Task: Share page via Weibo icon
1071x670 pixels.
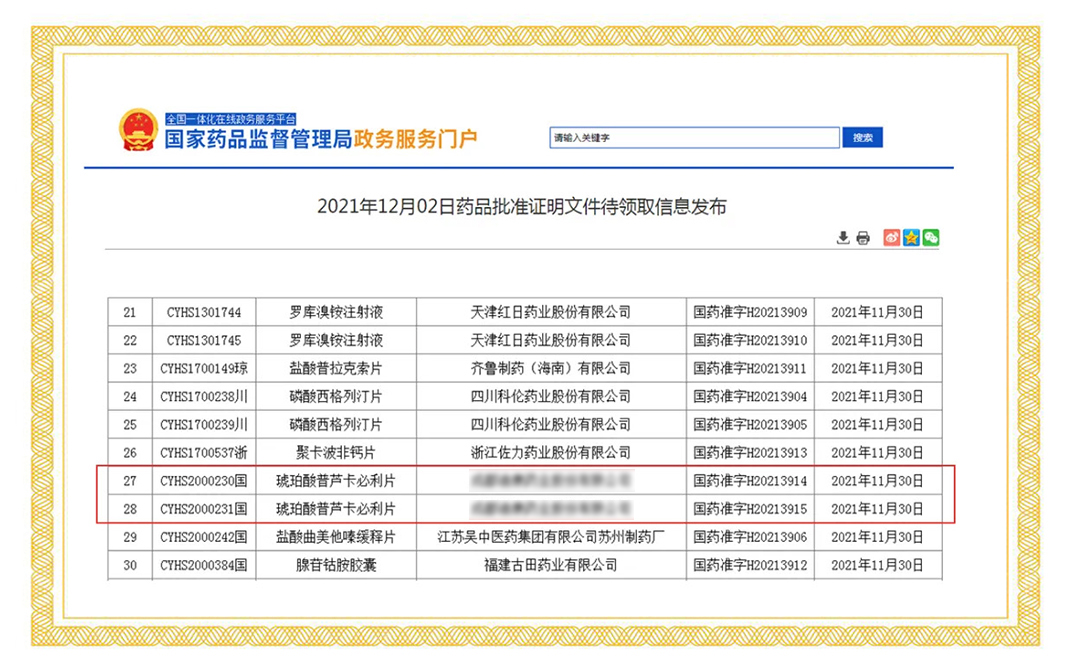Action: click(x=892, y=237)
